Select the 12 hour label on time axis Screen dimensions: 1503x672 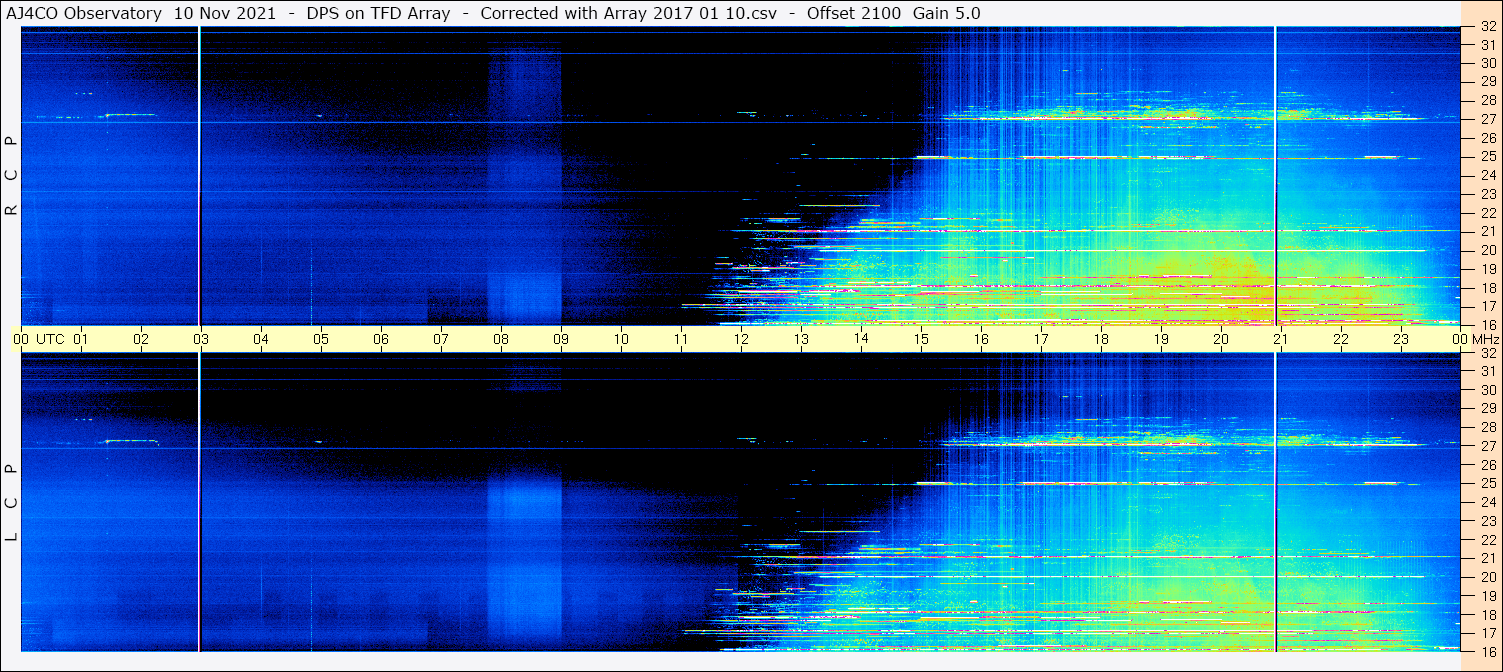741,339
